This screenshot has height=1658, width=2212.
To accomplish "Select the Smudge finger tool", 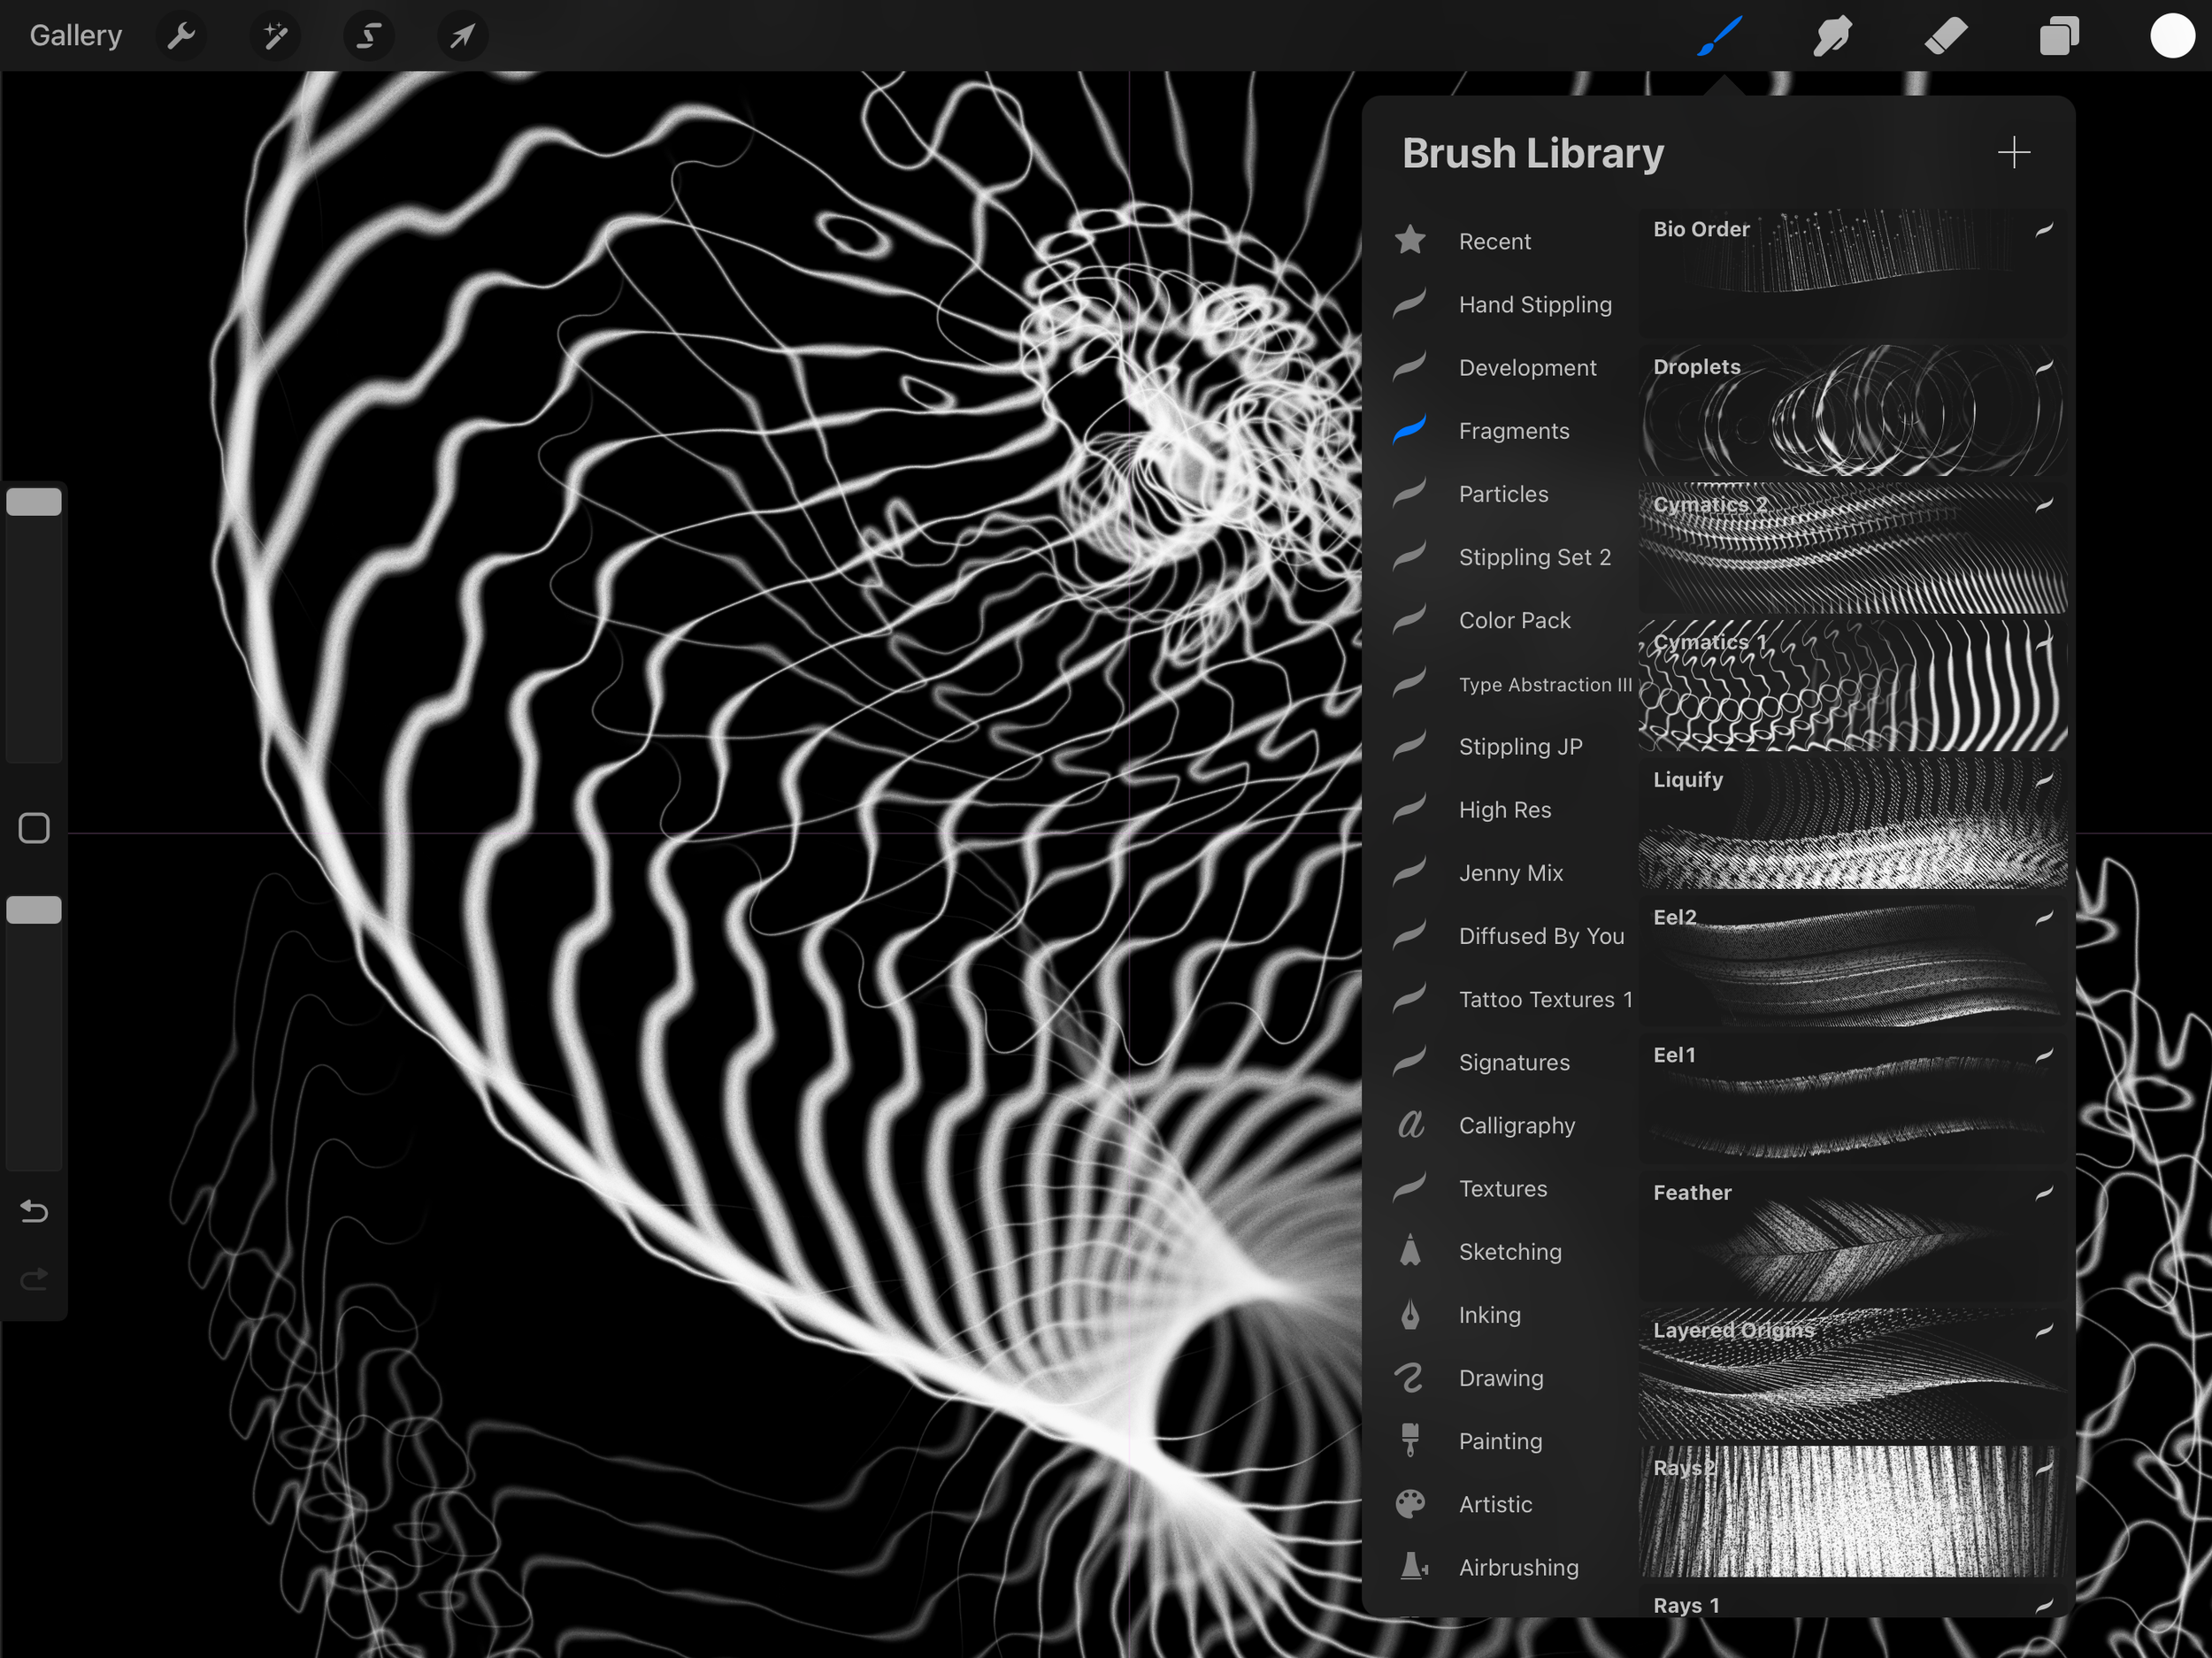I will click(x=1832, y=36).
